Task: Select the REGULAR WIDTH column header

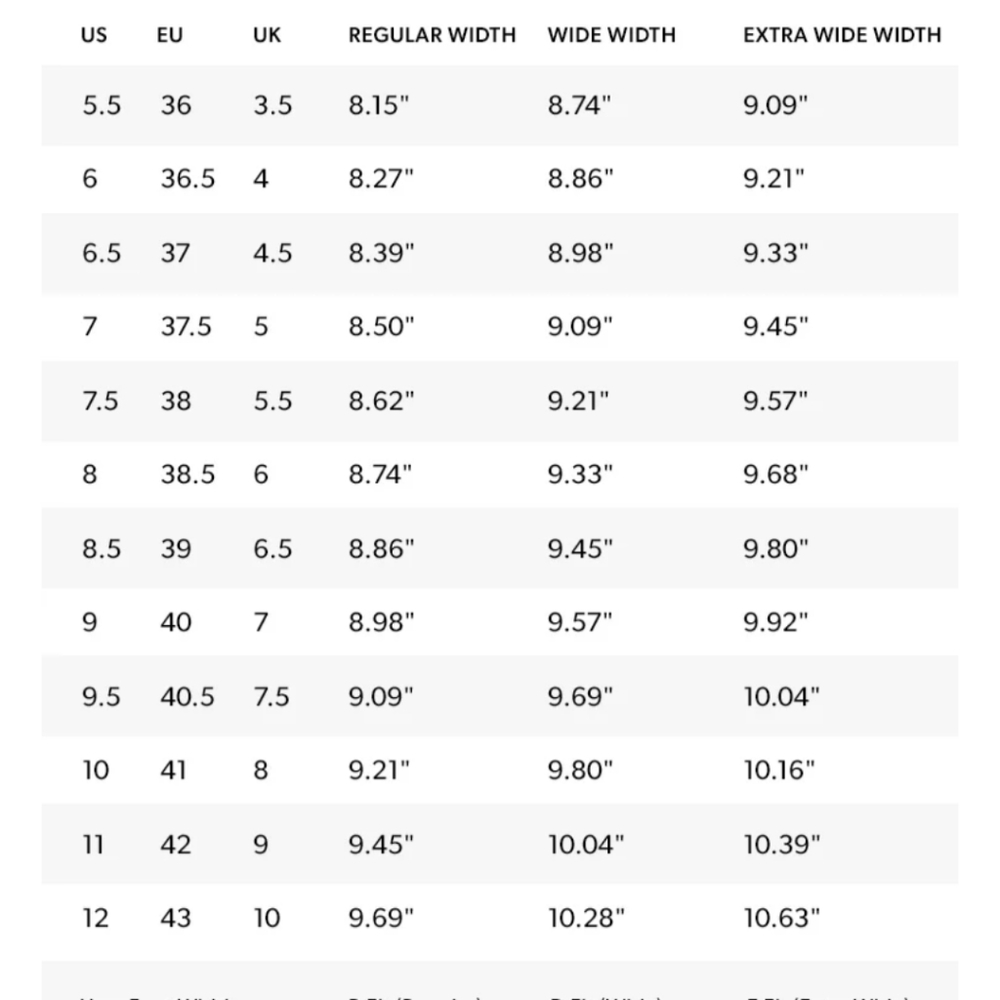Action: (x=432, y=35)
